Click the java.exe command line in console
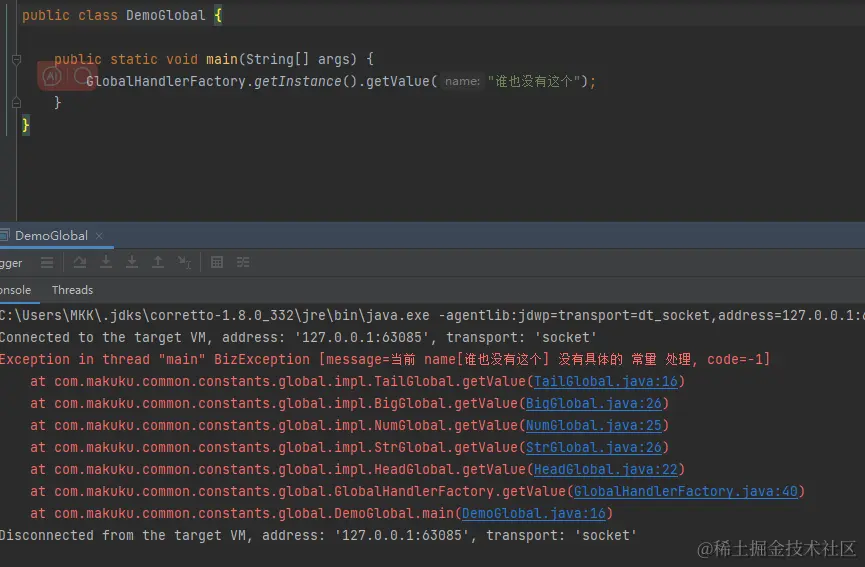Viewport: 865px width, 567px height. (432, 315)
